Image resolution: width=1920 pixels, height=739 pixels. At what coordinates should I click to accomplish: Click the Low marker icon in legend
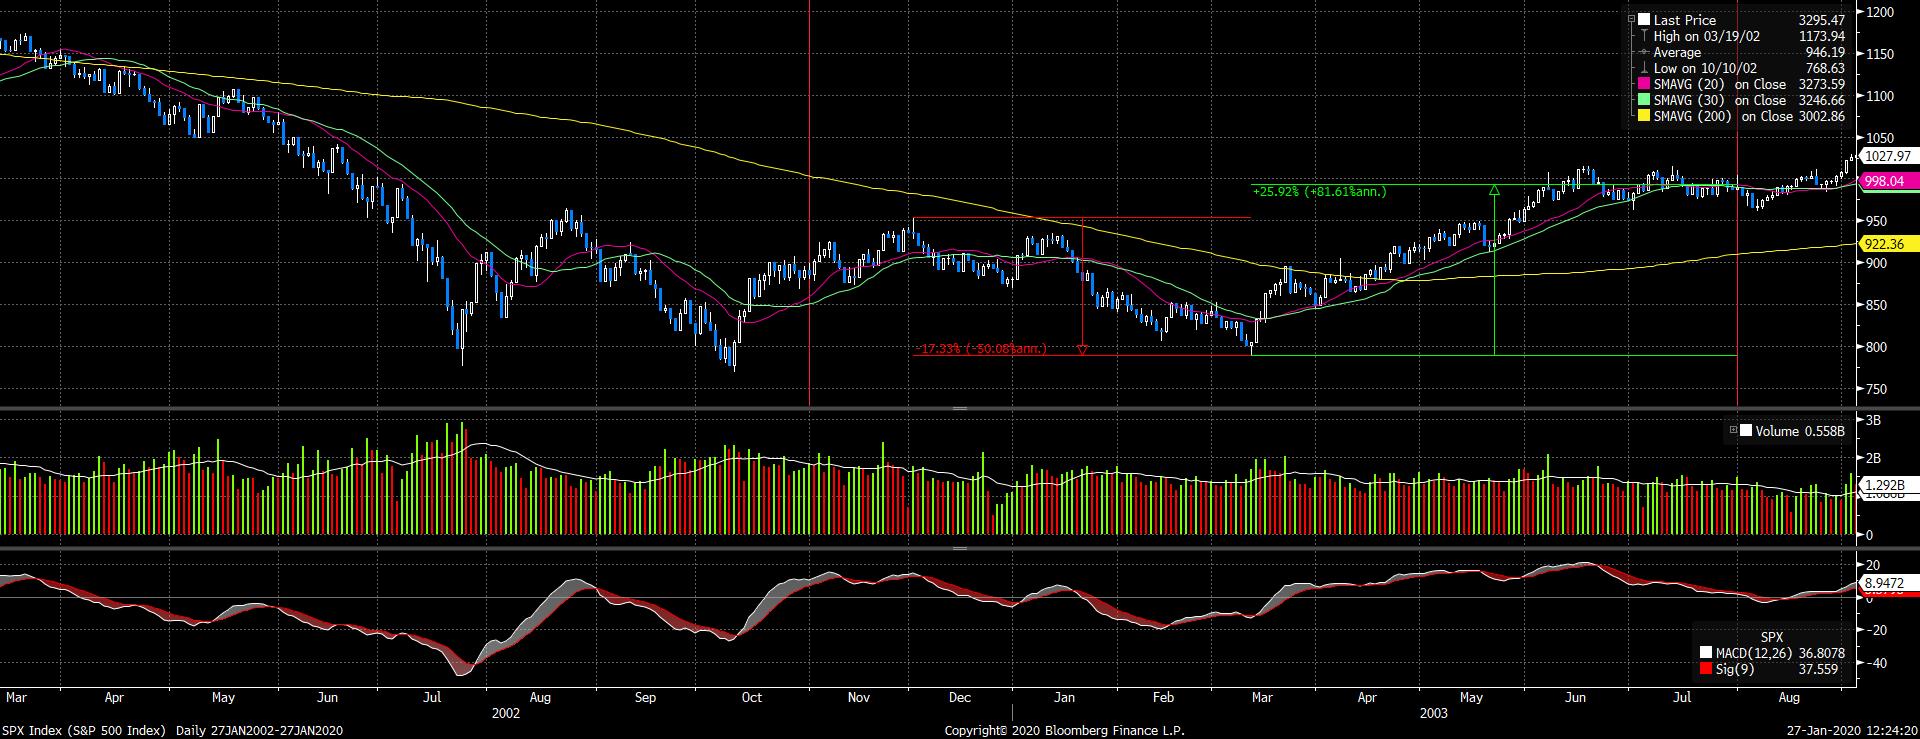[x=1644, y=68]
